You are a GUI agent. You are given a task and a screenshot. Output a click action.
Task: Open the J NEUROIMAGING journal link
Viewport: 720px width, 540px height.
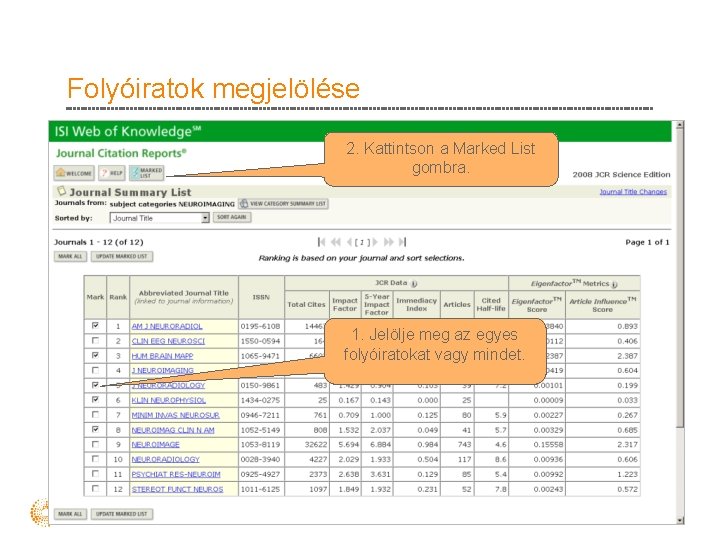163,370
